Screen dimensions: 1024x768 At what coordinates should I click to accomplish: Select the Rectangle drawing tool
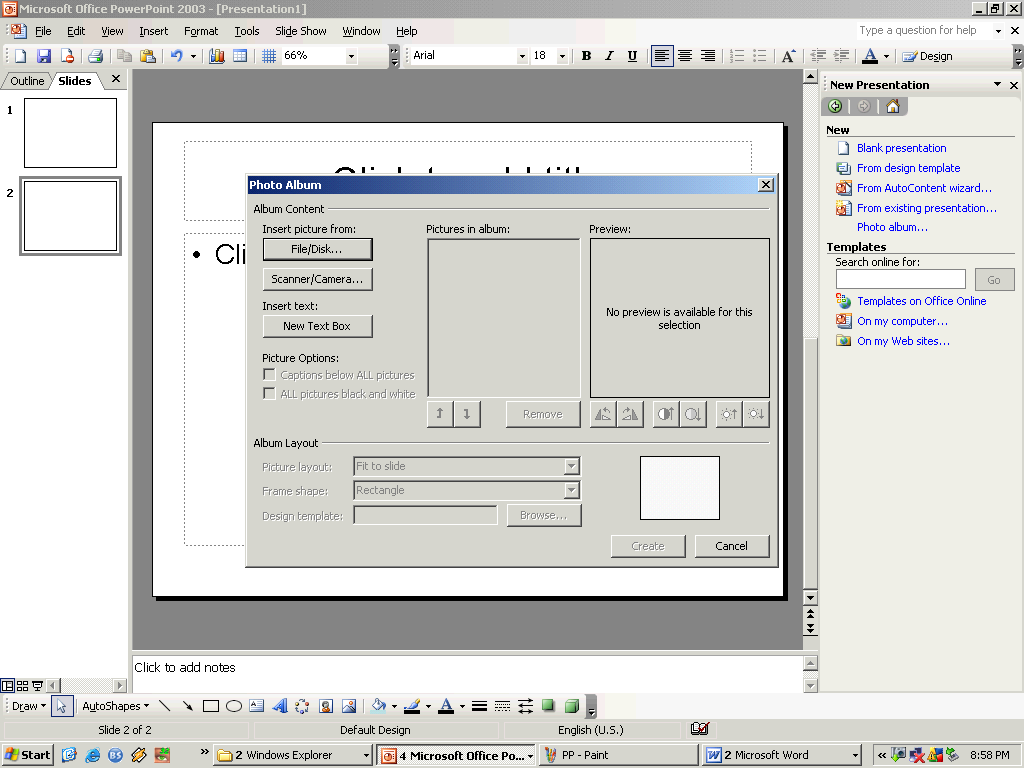tap(210, 706)
